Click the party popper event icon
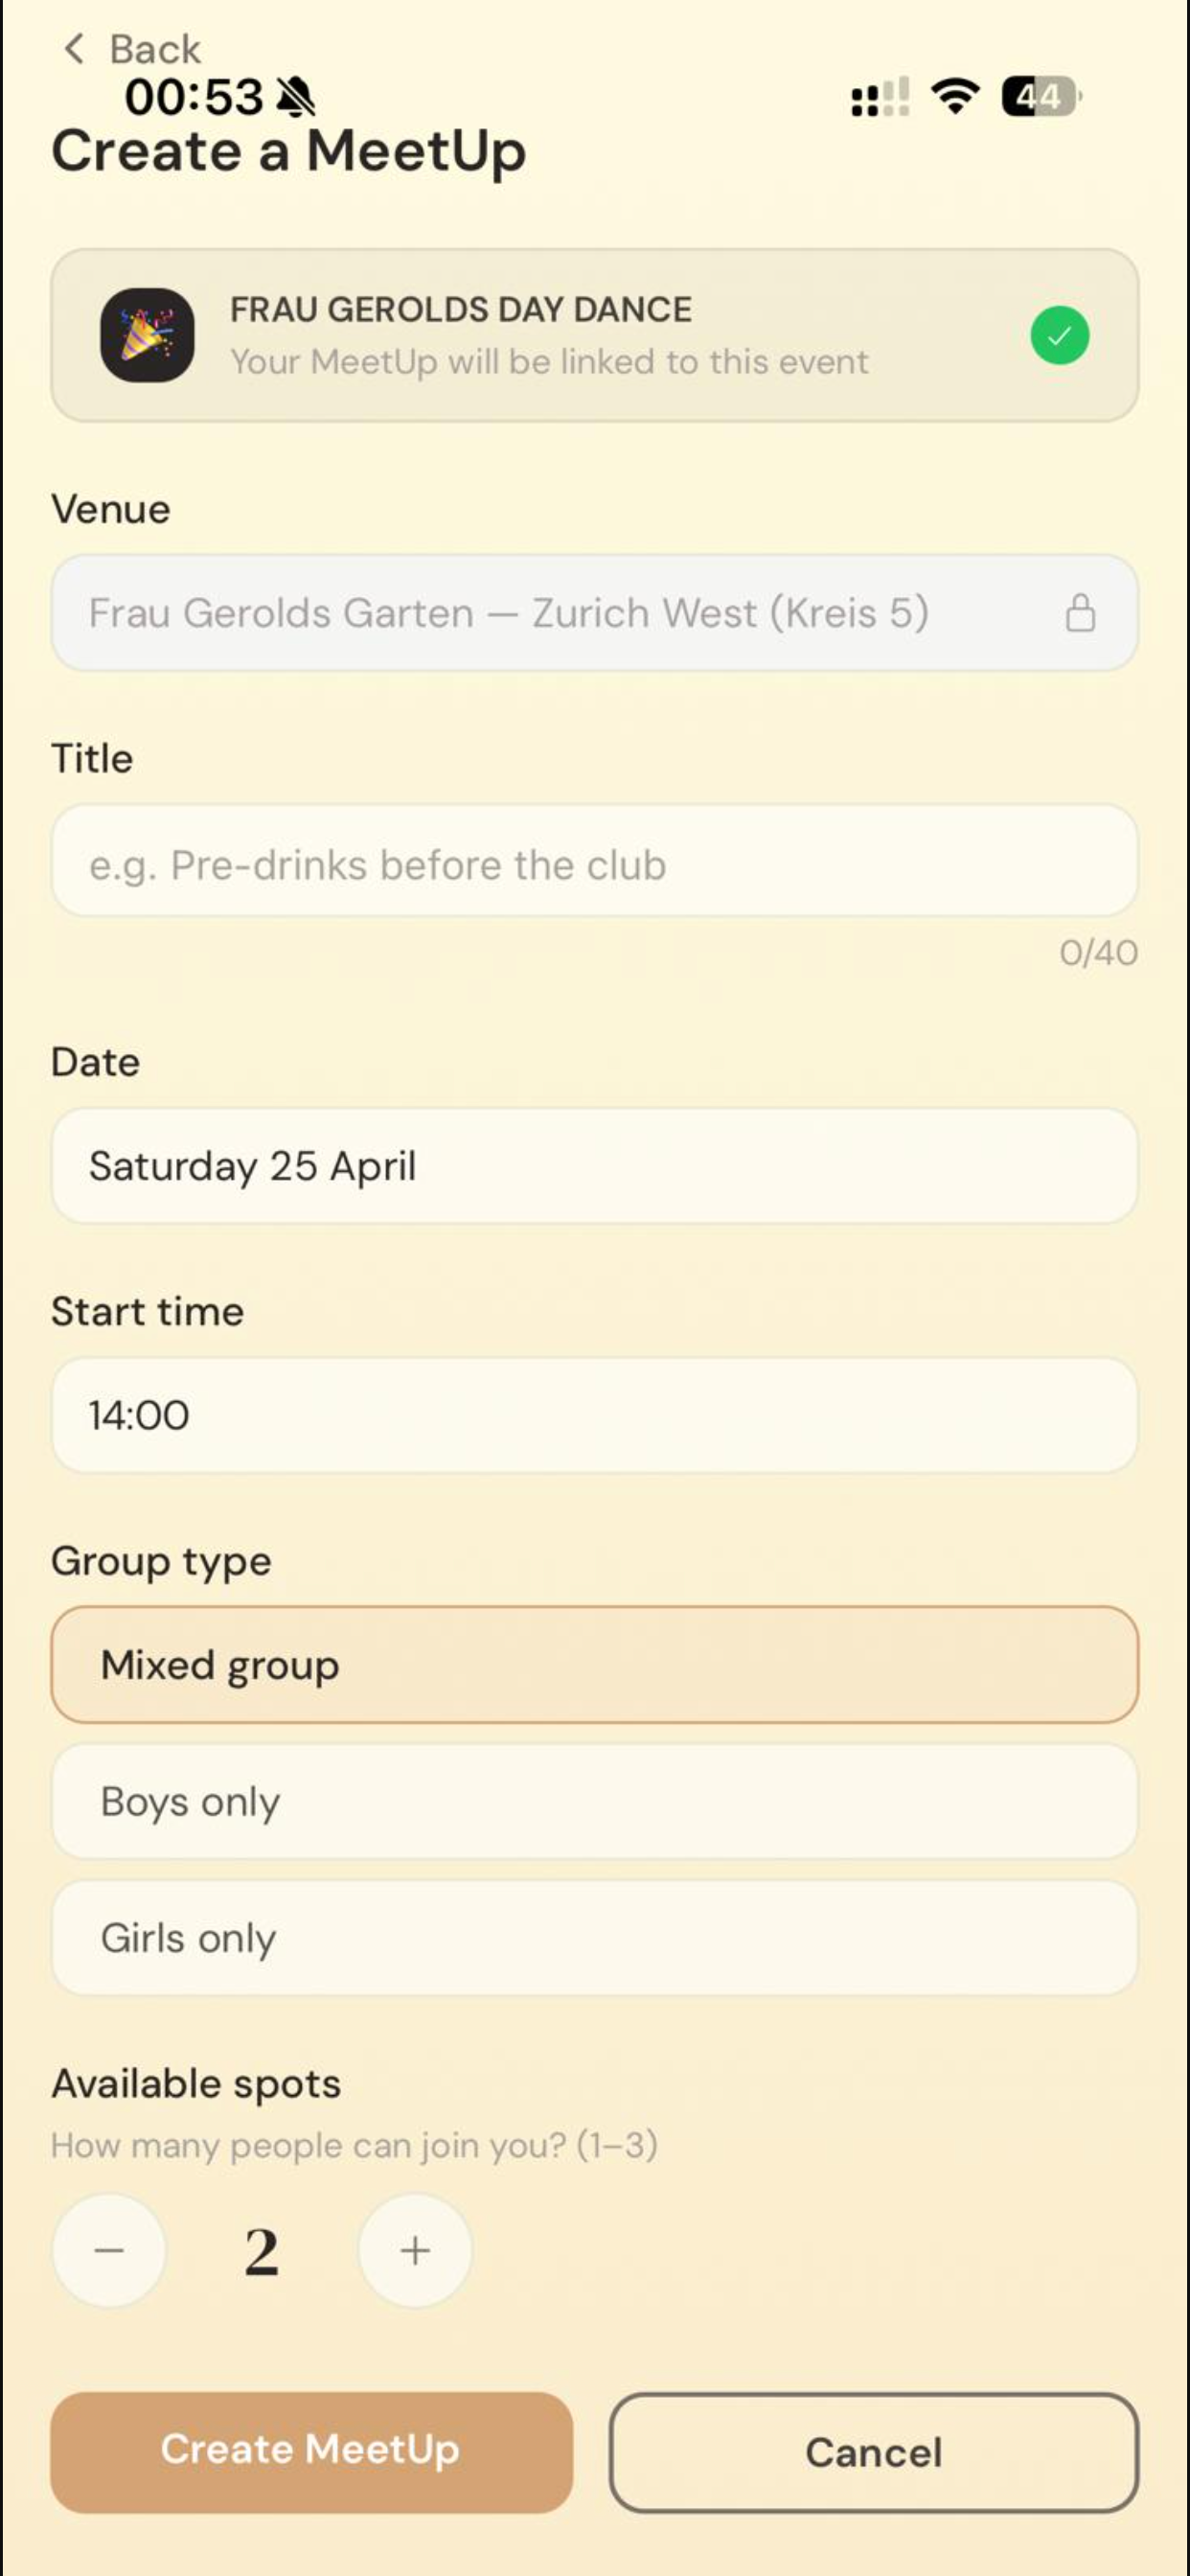Image resolution: width=1190 pixels, height=2576 pixels. [x=147, y=335]
